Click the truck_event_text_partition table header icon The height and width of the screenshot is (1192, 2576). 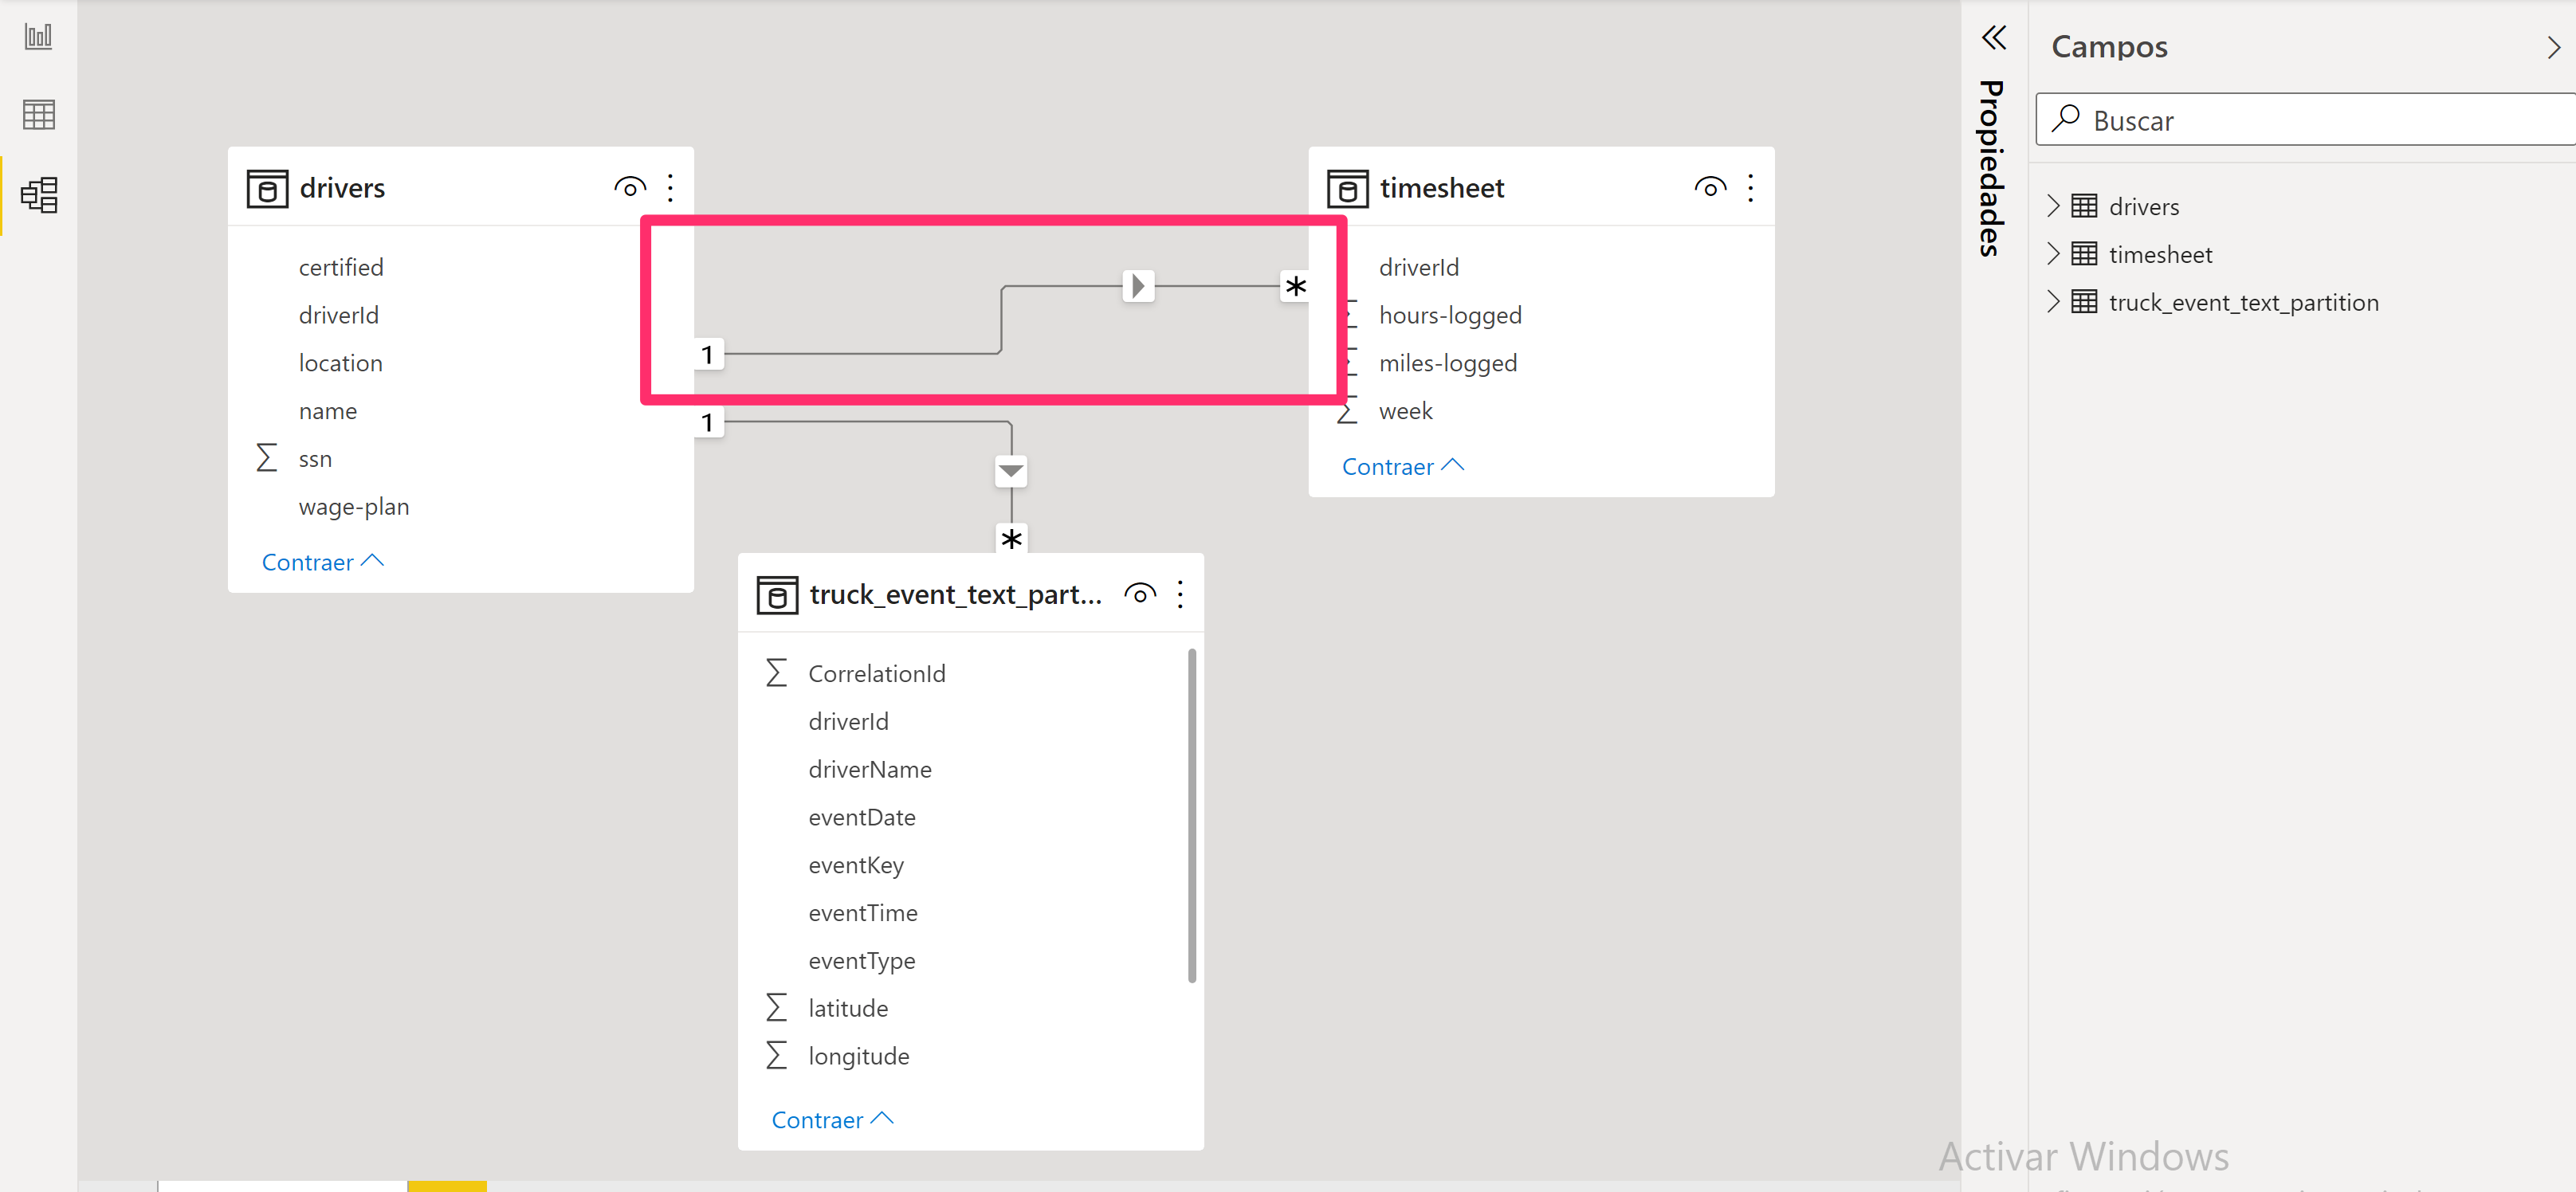coord(777,595)
